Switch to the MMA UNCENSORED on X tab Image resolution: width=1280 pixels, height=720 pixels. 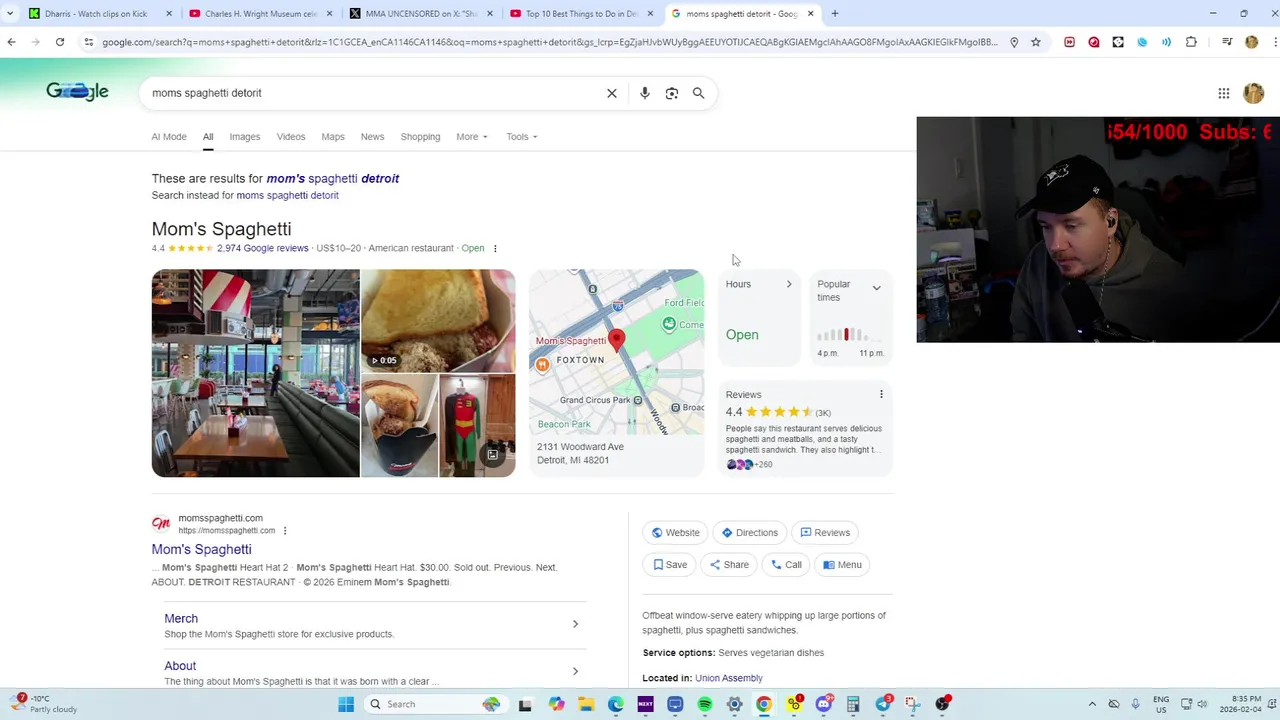pos(420,14)
